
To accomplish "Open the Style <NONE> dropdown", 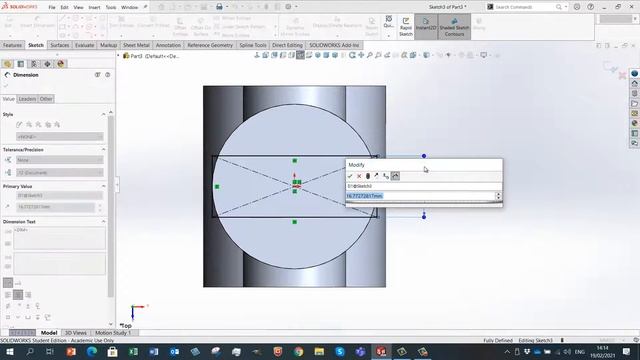I will (x=60, y=137).
